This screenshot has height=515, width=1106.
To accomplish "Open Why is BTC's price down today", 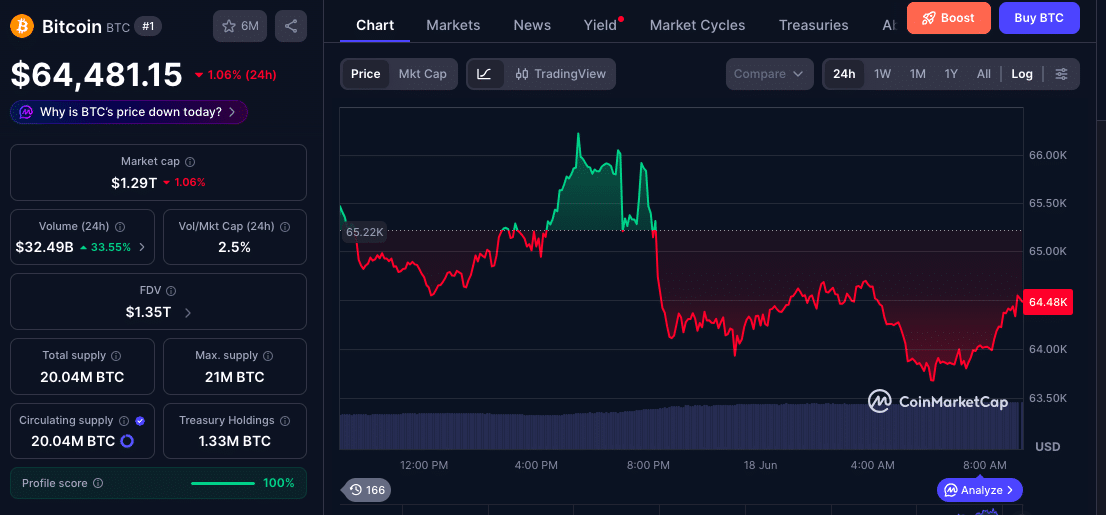I will coord(128,111).
